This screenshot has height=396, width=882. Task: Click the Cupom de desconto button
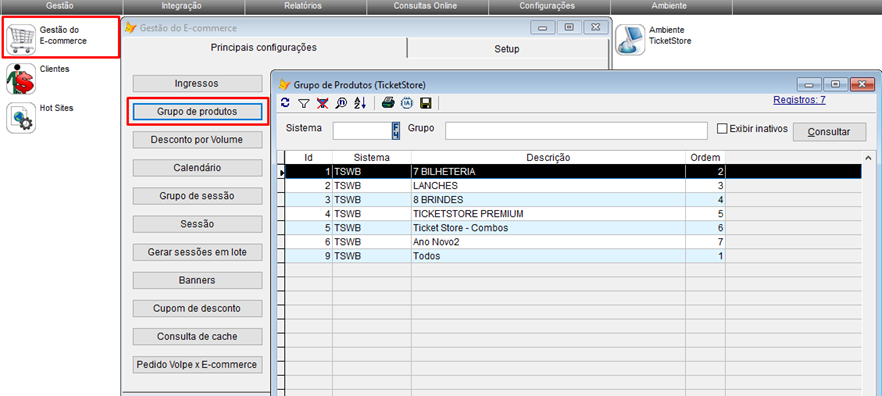(197, 308)
